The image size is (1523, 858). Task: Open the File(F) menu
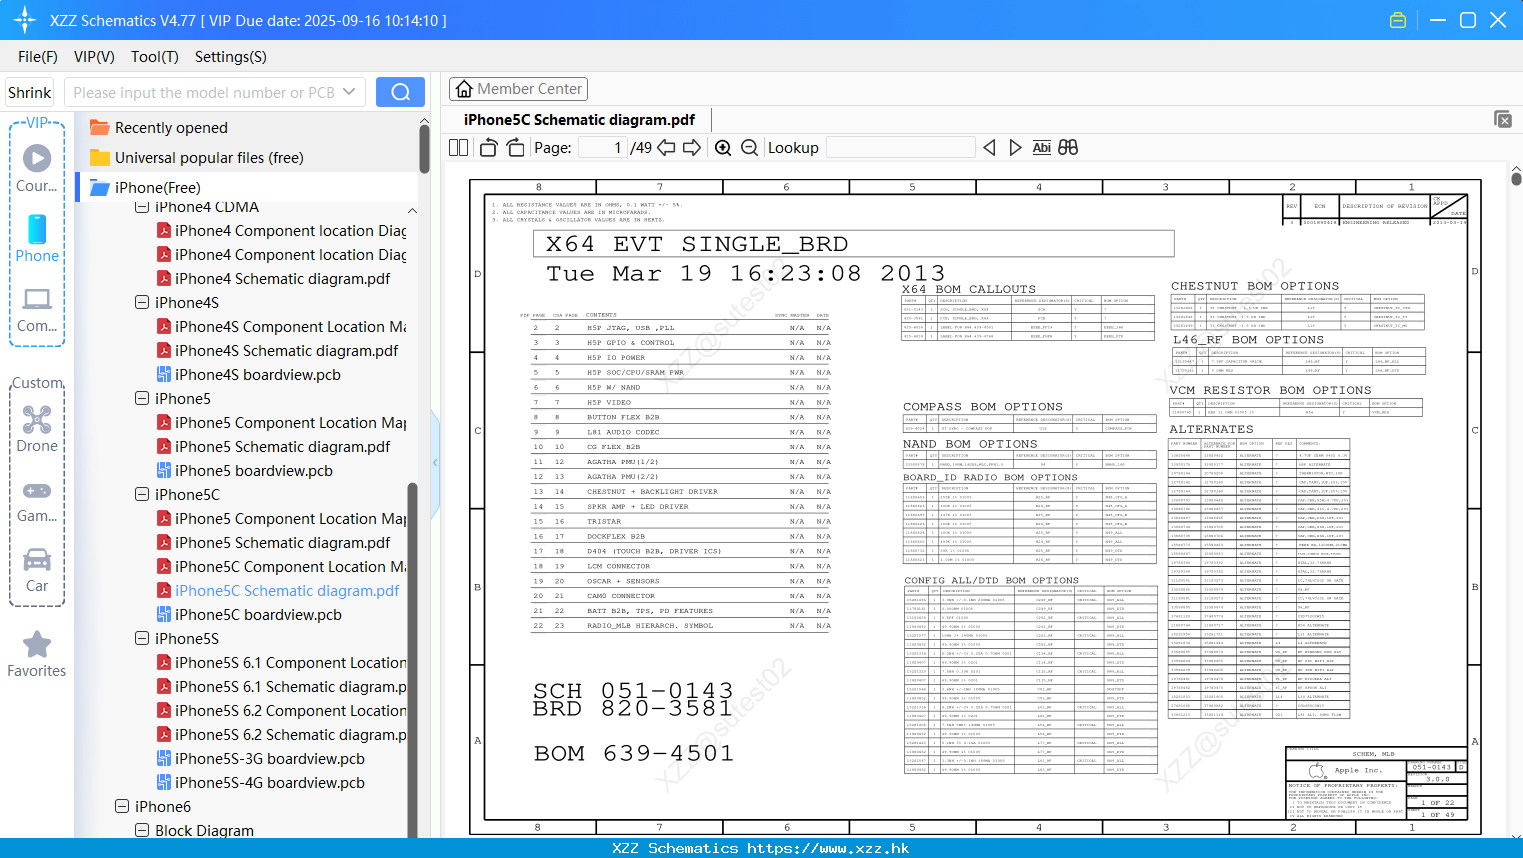point(38,57)
